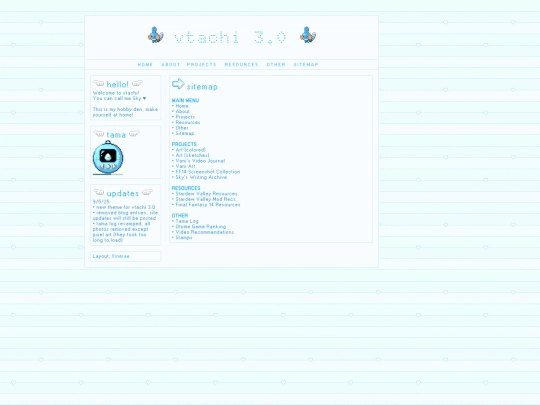The width and height of the screenshot is (540, 405).
Task: Click the sitemap page heading
Action: (202, 87)
